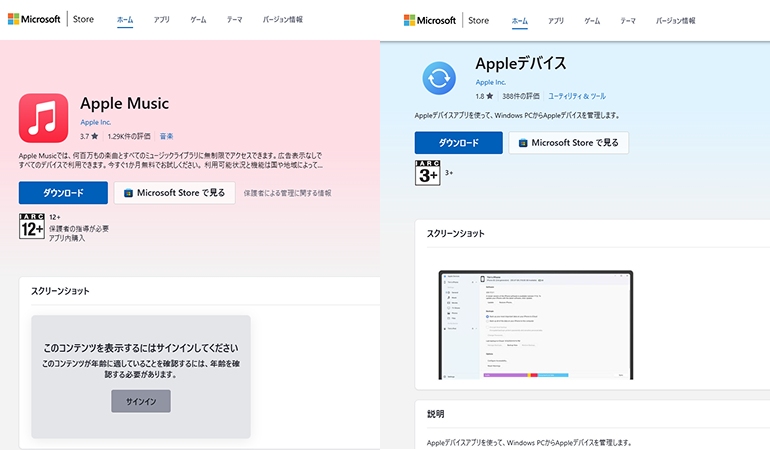Click the Microsoft logo on Apple Music page
This screenshot has width=770, height=450.
(34, 19)
